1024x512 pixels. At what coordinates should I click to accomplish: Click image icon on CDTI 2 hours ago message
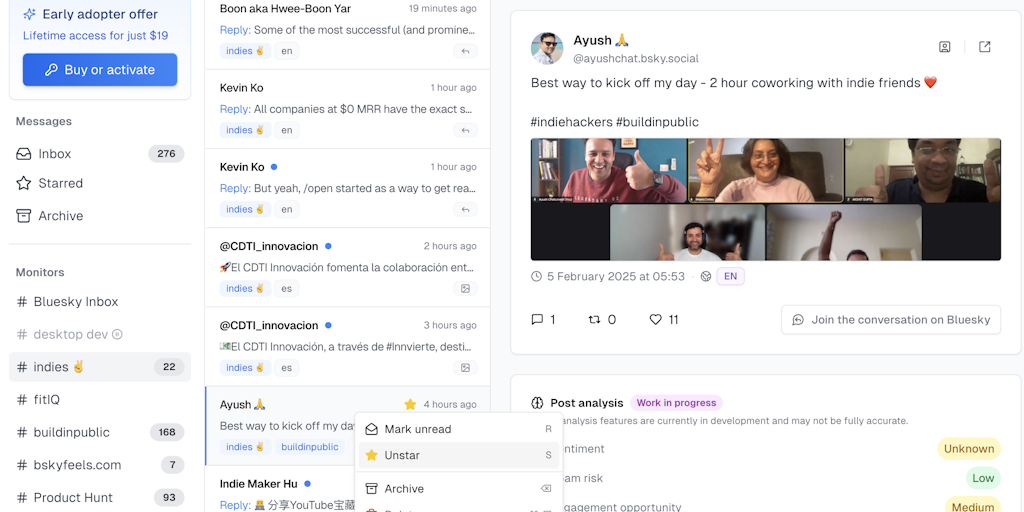[x=466, y=289]
